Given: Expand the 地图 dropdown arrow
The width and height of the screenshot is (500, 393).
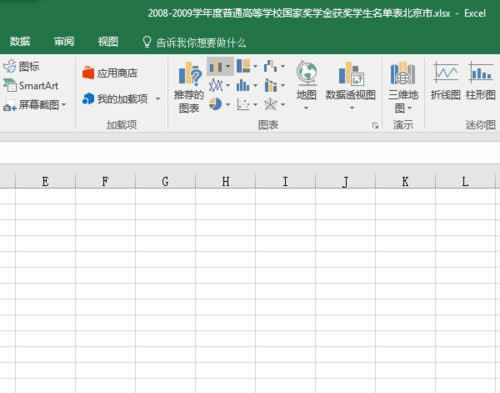Looking at the screenshot, I should pyautogui.click(x=306, y=108).
